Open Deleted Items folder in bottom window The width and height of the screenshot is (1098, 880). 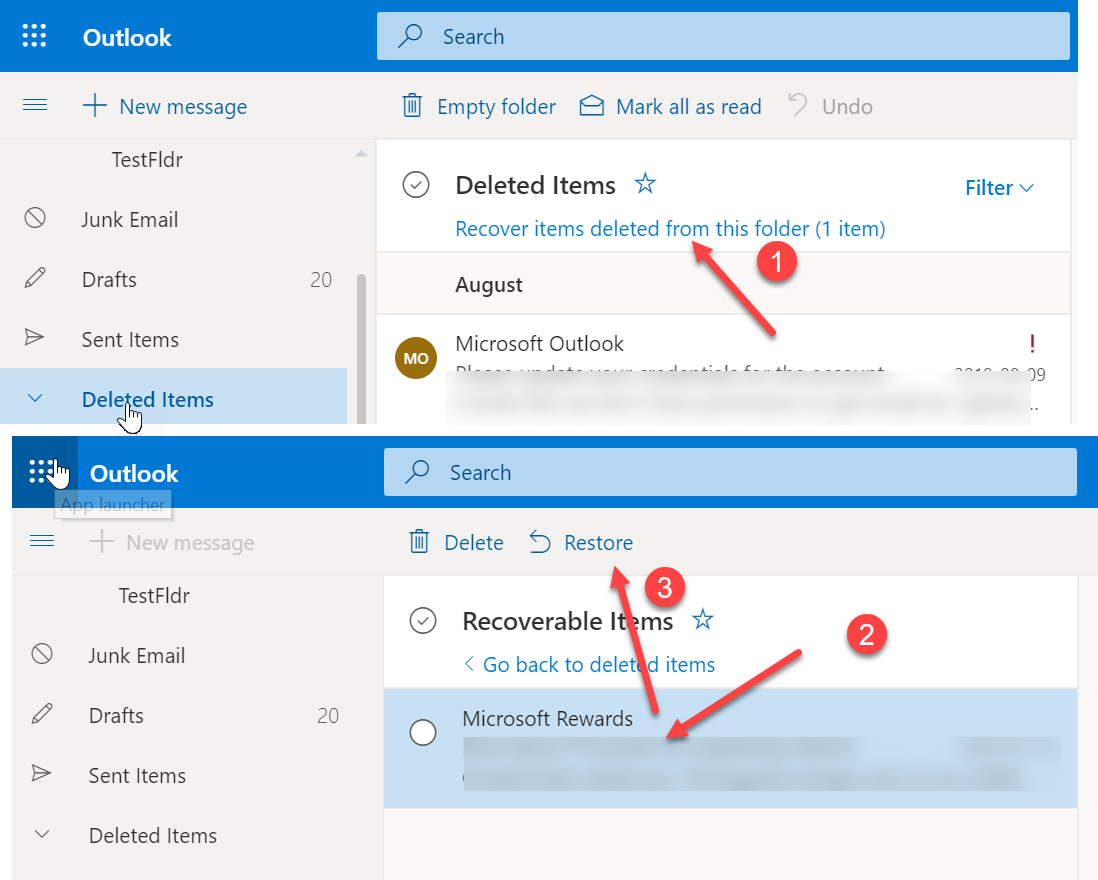(x=153, y=835)
